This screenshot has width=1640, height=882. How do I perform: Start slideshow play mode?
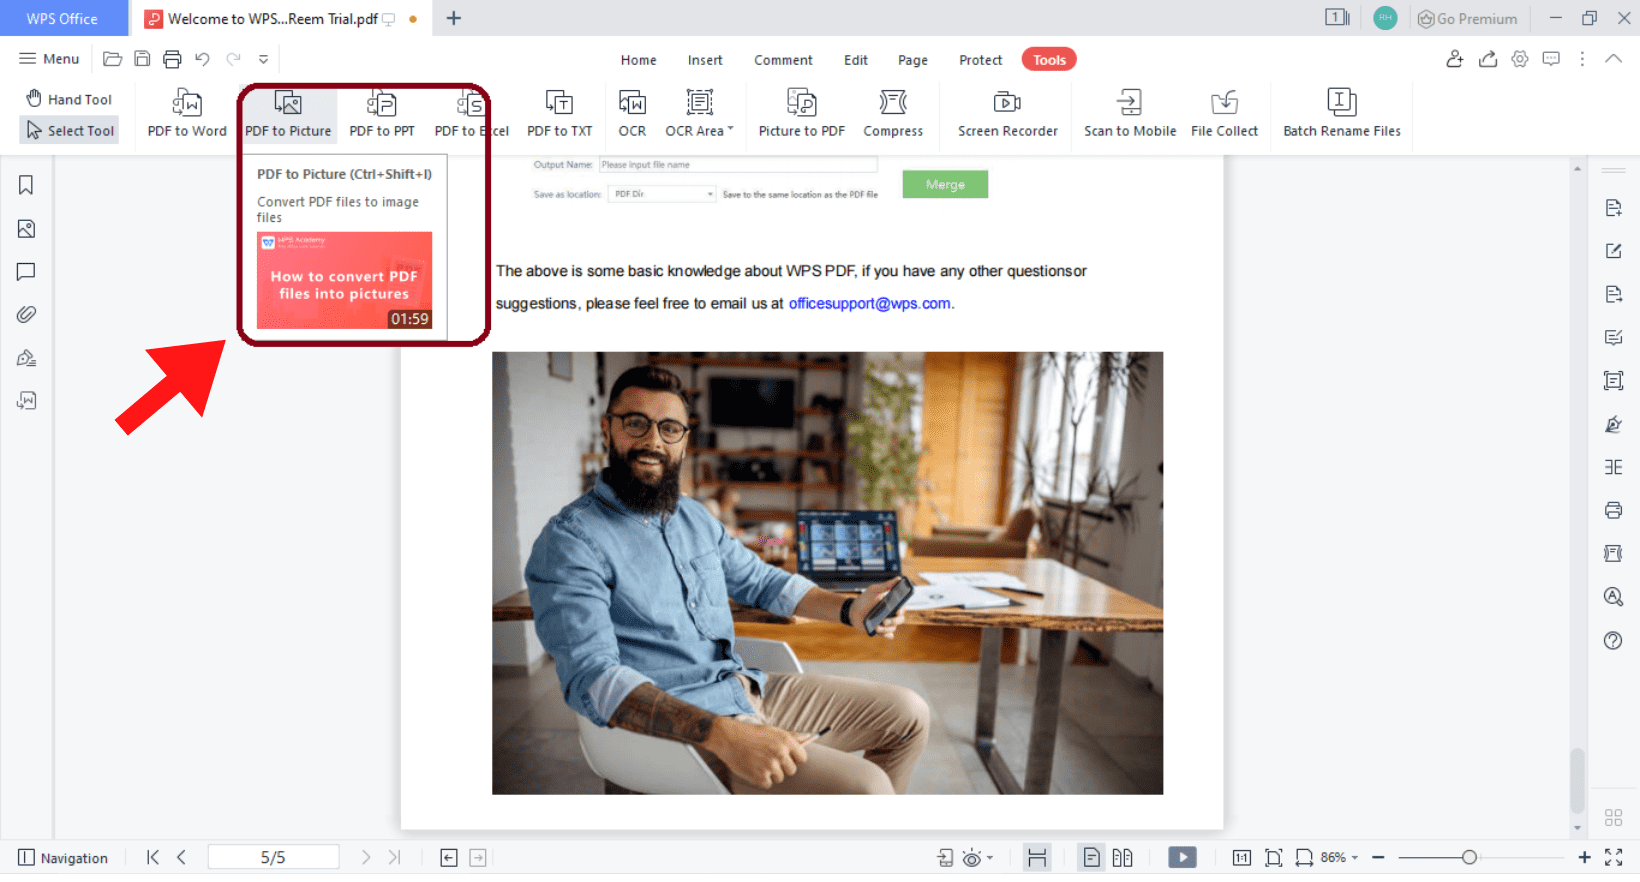tap(1182, 857)
